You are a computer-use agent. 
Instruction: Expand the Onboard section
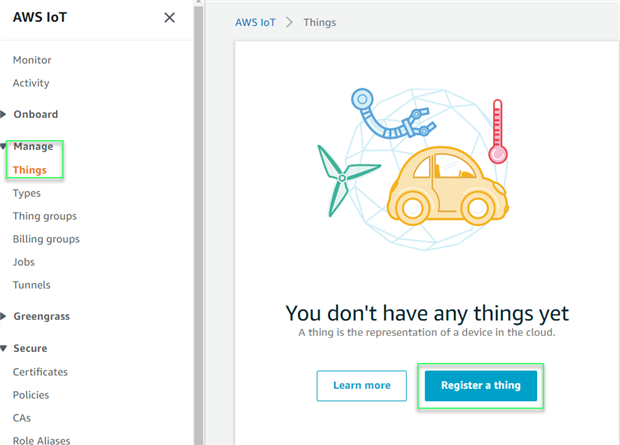4,114
